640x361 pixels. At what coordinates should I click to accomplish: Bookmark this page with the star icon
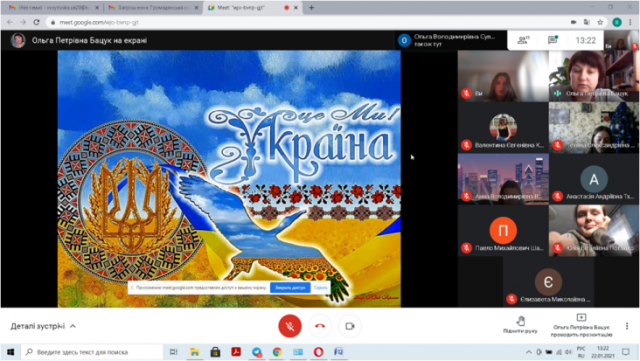(600, 22)
